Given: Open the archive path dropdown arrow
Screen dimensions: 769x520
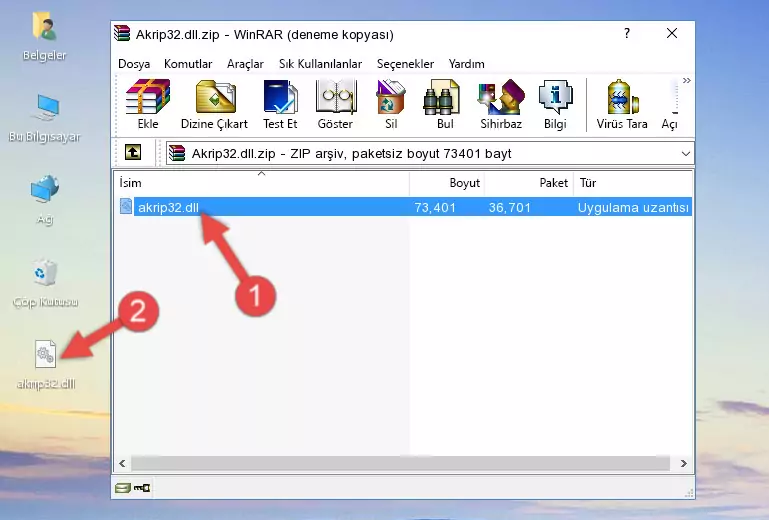Looking at the screenshot, I should pos(686,154).
